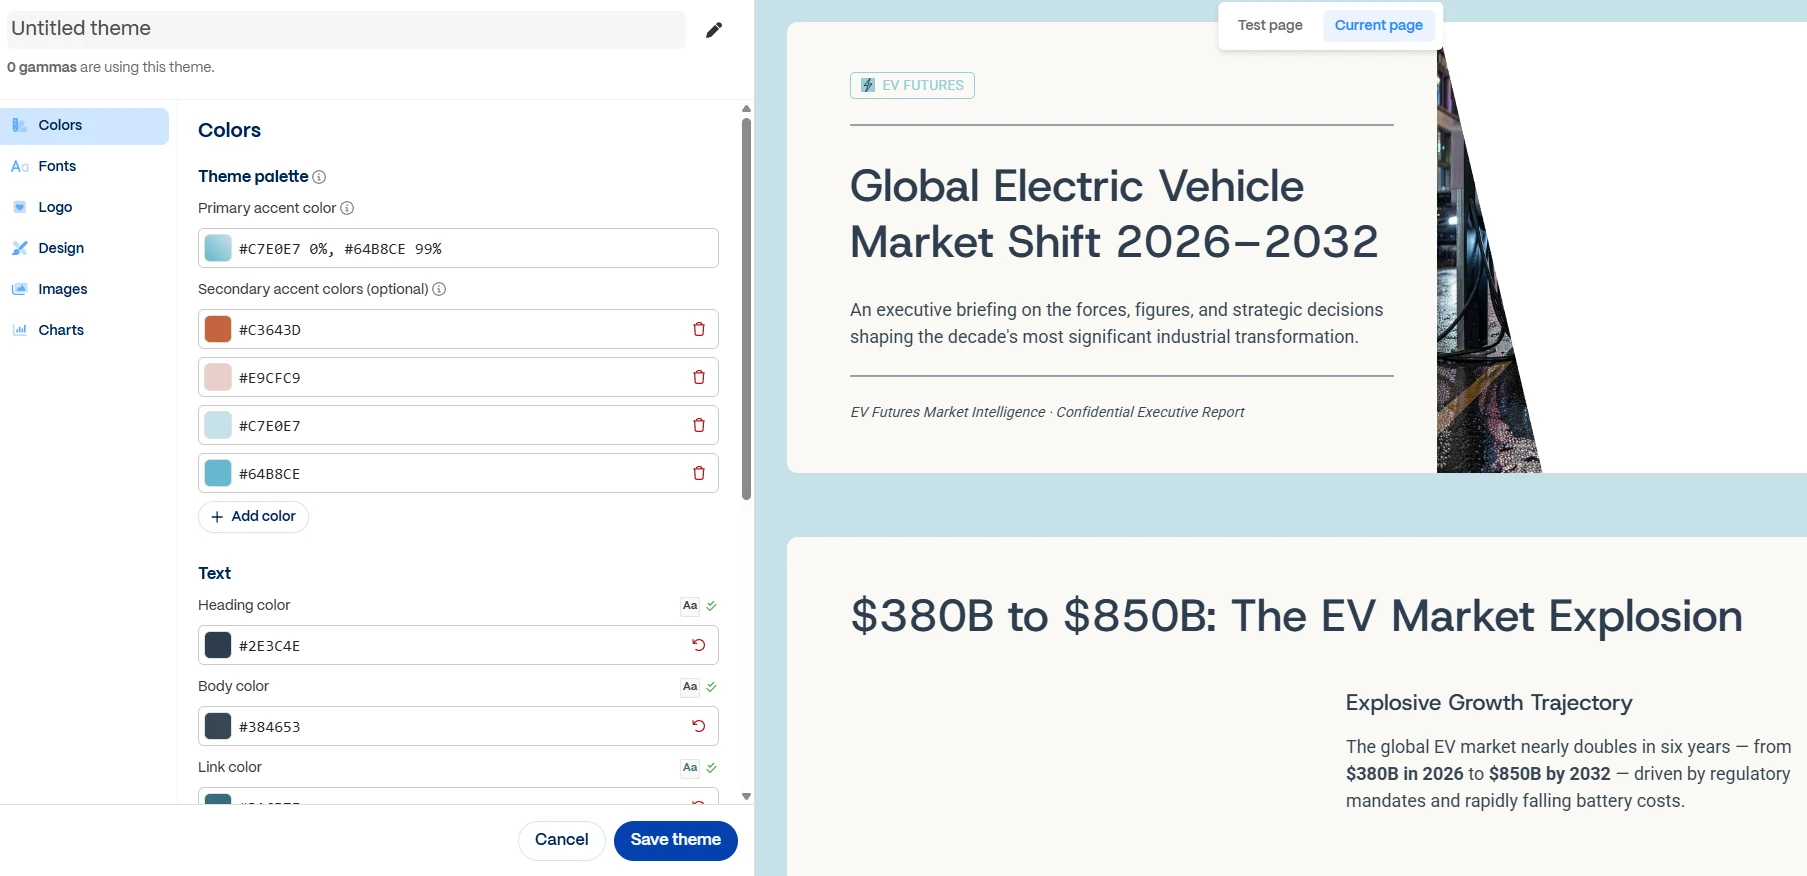Switch preview to Test page
Viewport: 1807px width, 876px height.
tap(1270, 25)
